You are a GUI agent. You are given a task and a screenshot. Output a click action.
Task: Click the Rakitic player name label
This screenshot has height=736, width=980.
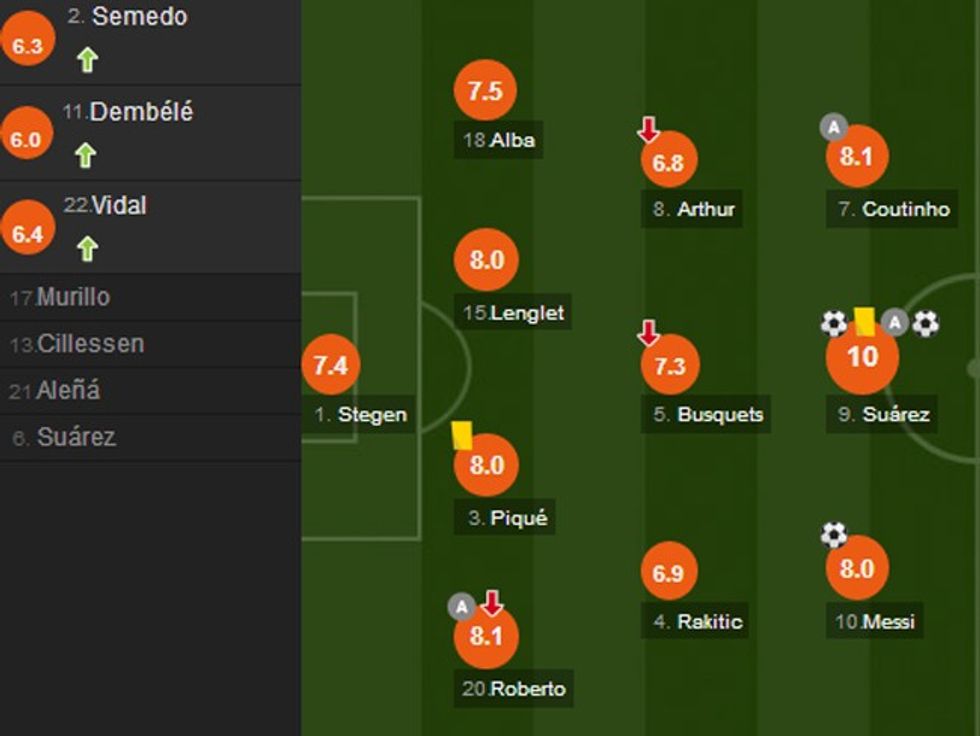[x=698, y=621]
